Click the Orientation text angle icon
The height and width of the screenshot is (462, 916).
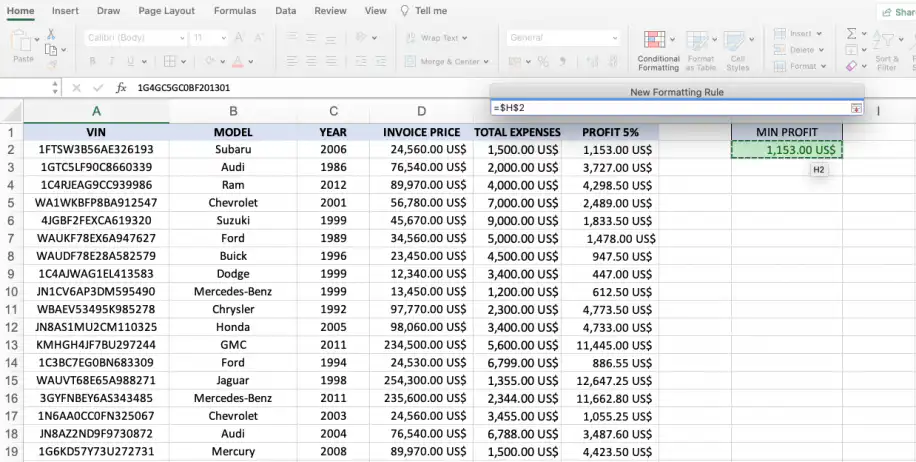point(361,37)
